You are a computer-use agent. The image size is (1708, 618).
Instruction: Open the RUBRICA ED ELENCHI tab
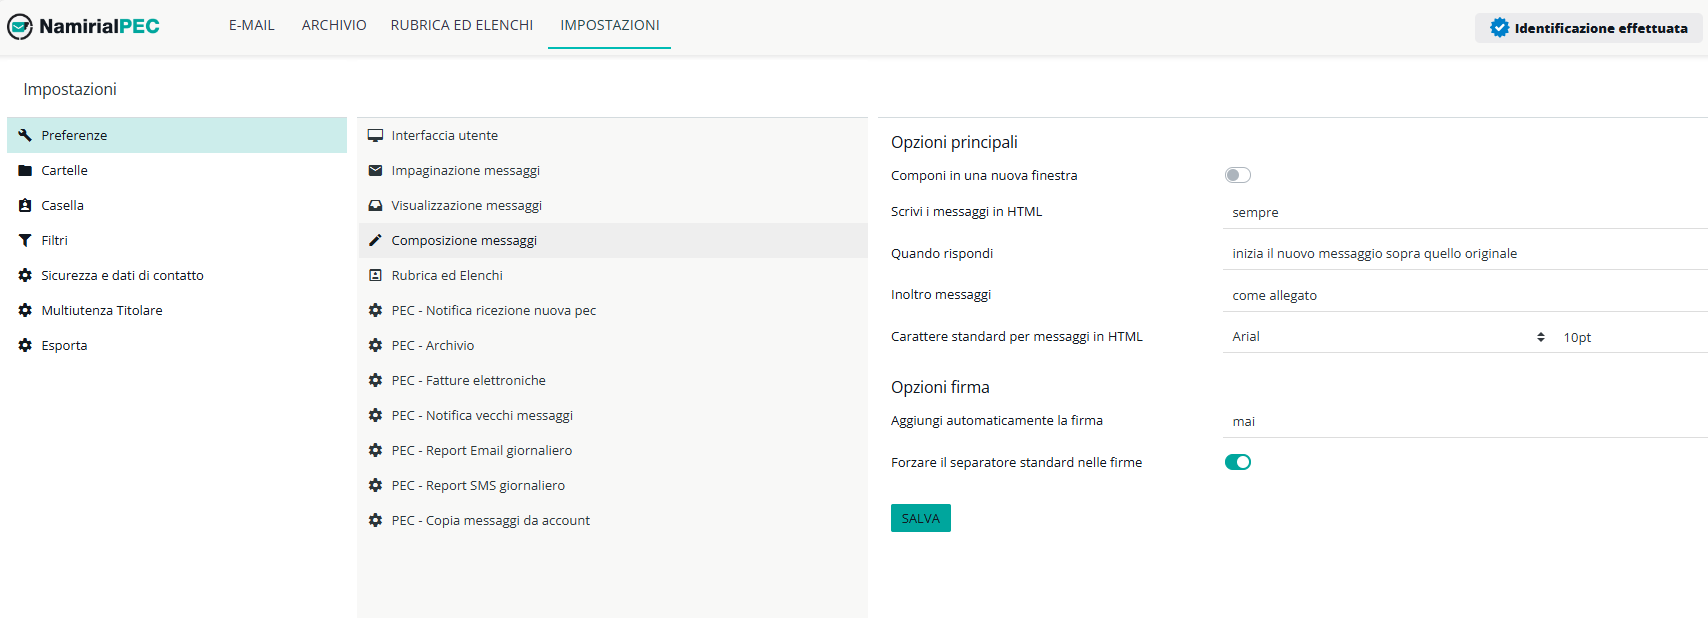pos(461,25)
